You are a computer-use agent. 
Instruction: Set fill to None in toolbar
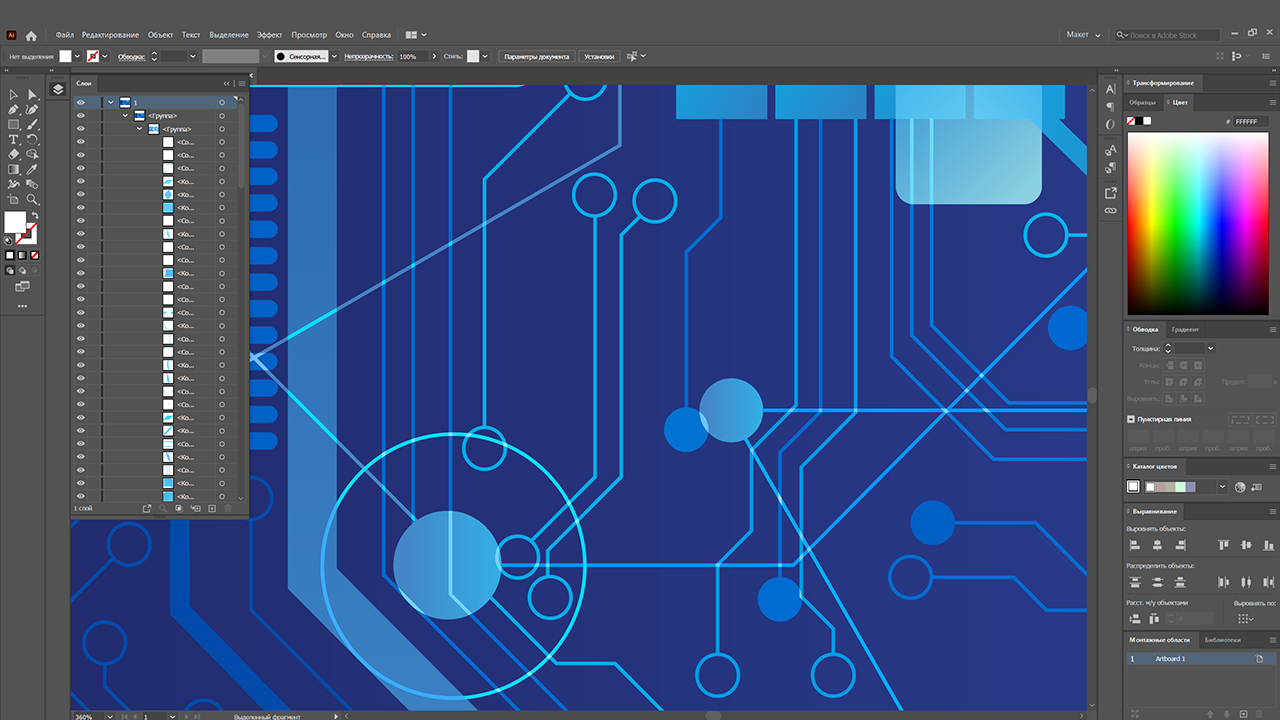(34, 255)
